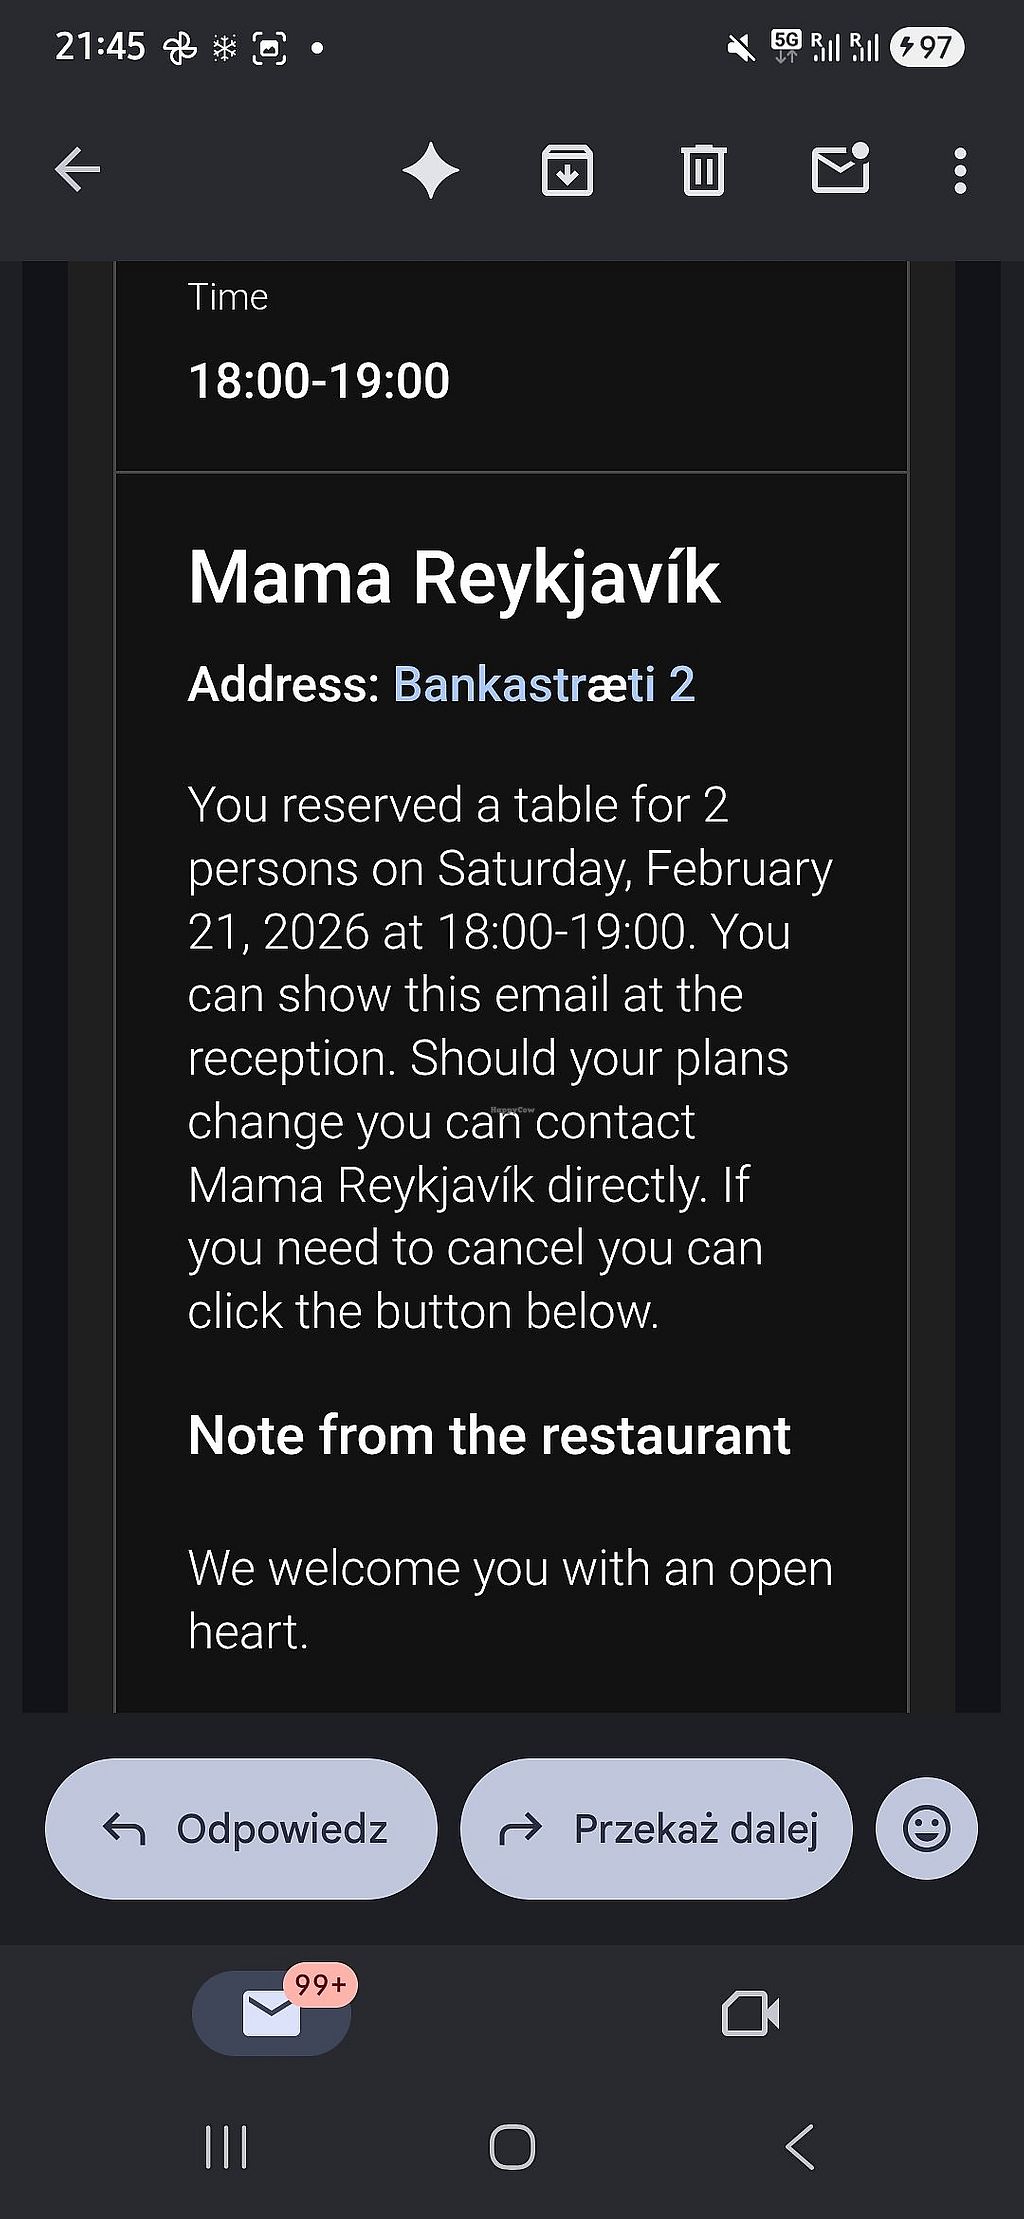
Task: Tap the status bar clock
Action: pos(100,47)
